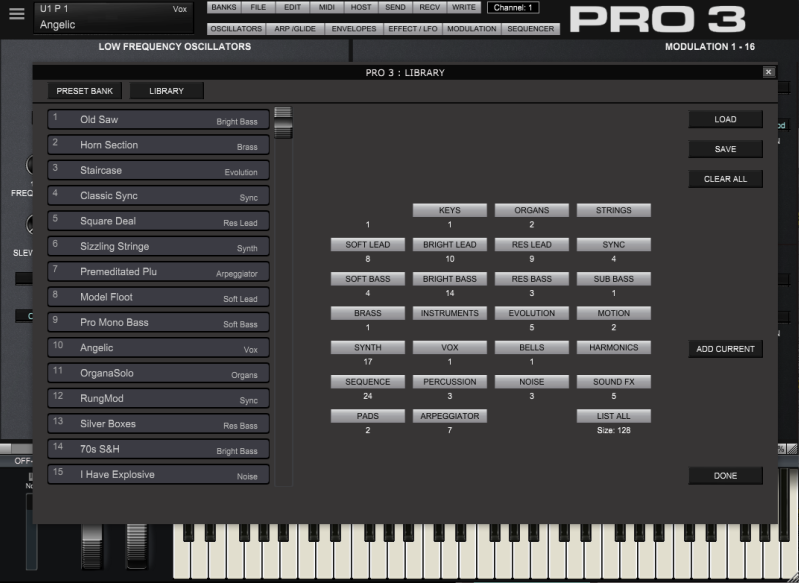Show all presets with LIST ALL
800x583 pixels.
pos(613,415)
